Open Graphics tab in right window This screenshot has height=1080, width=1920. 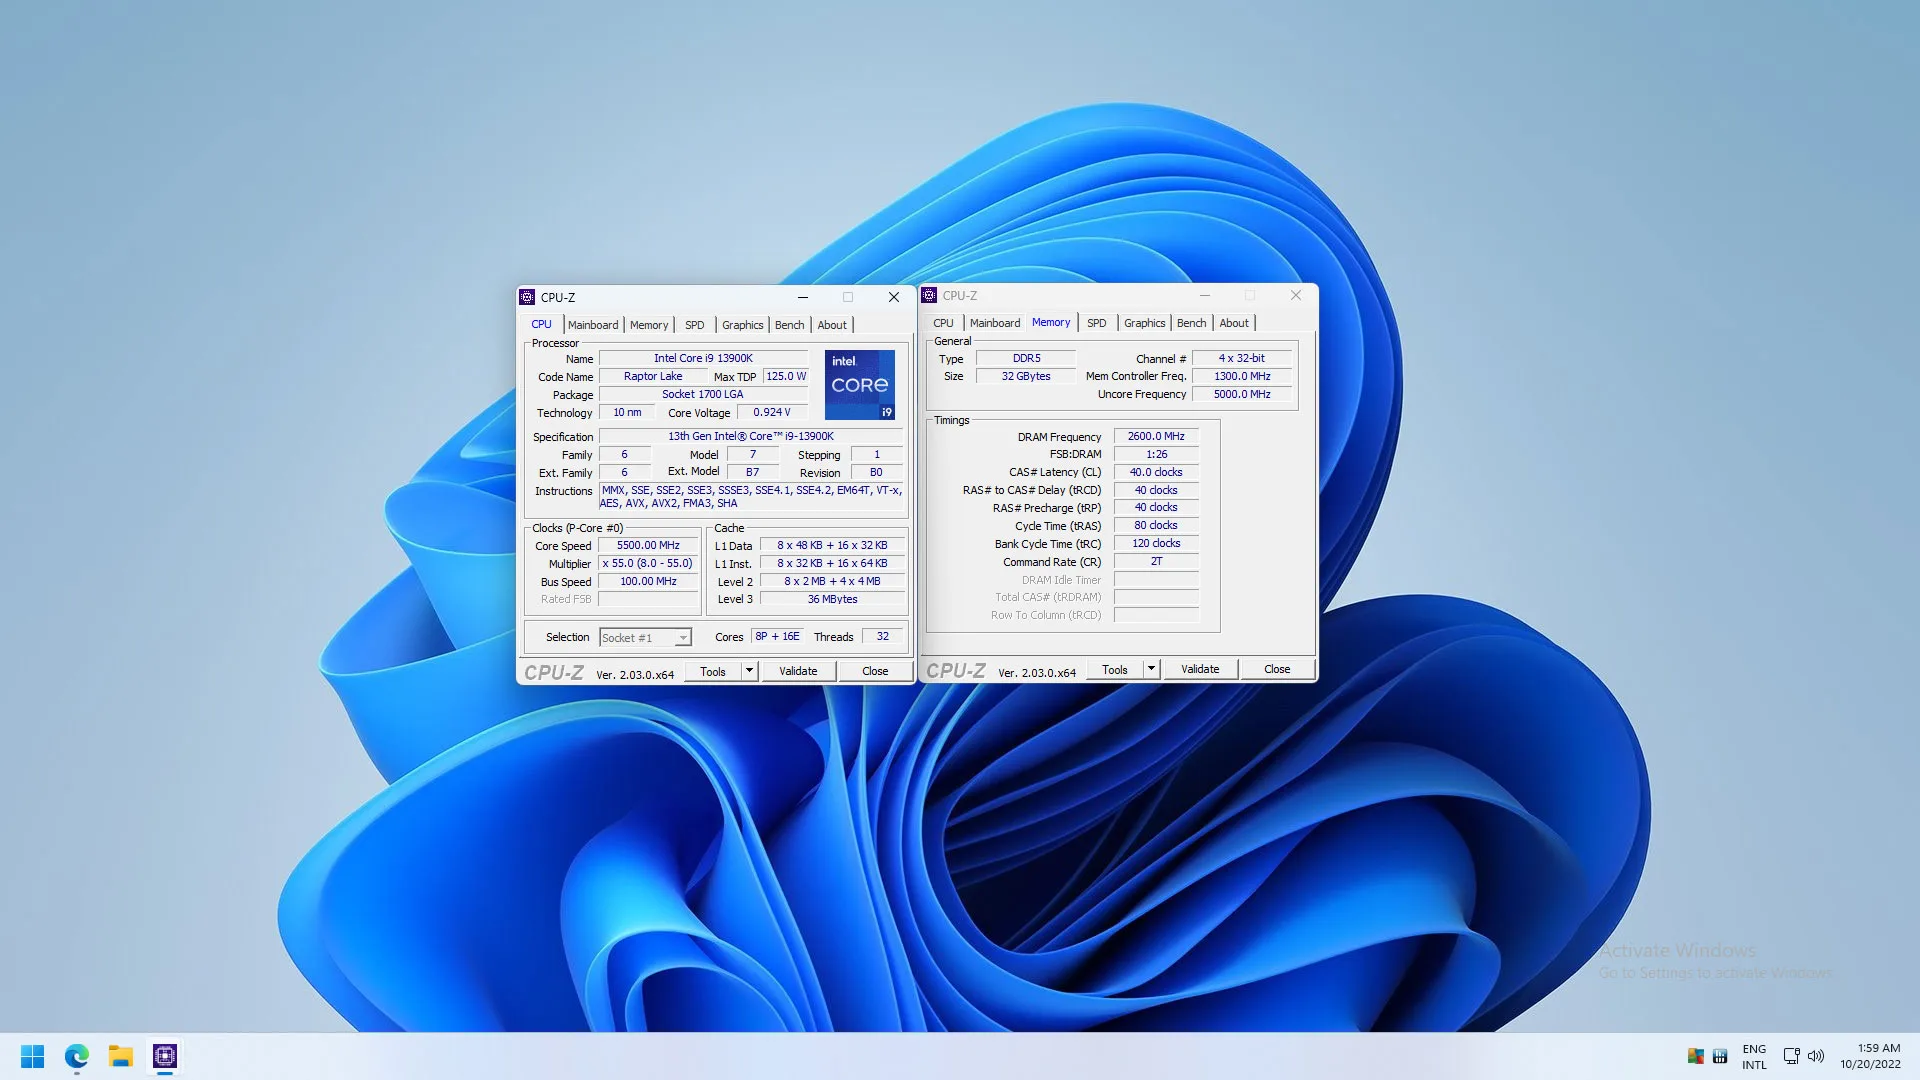1145,323
